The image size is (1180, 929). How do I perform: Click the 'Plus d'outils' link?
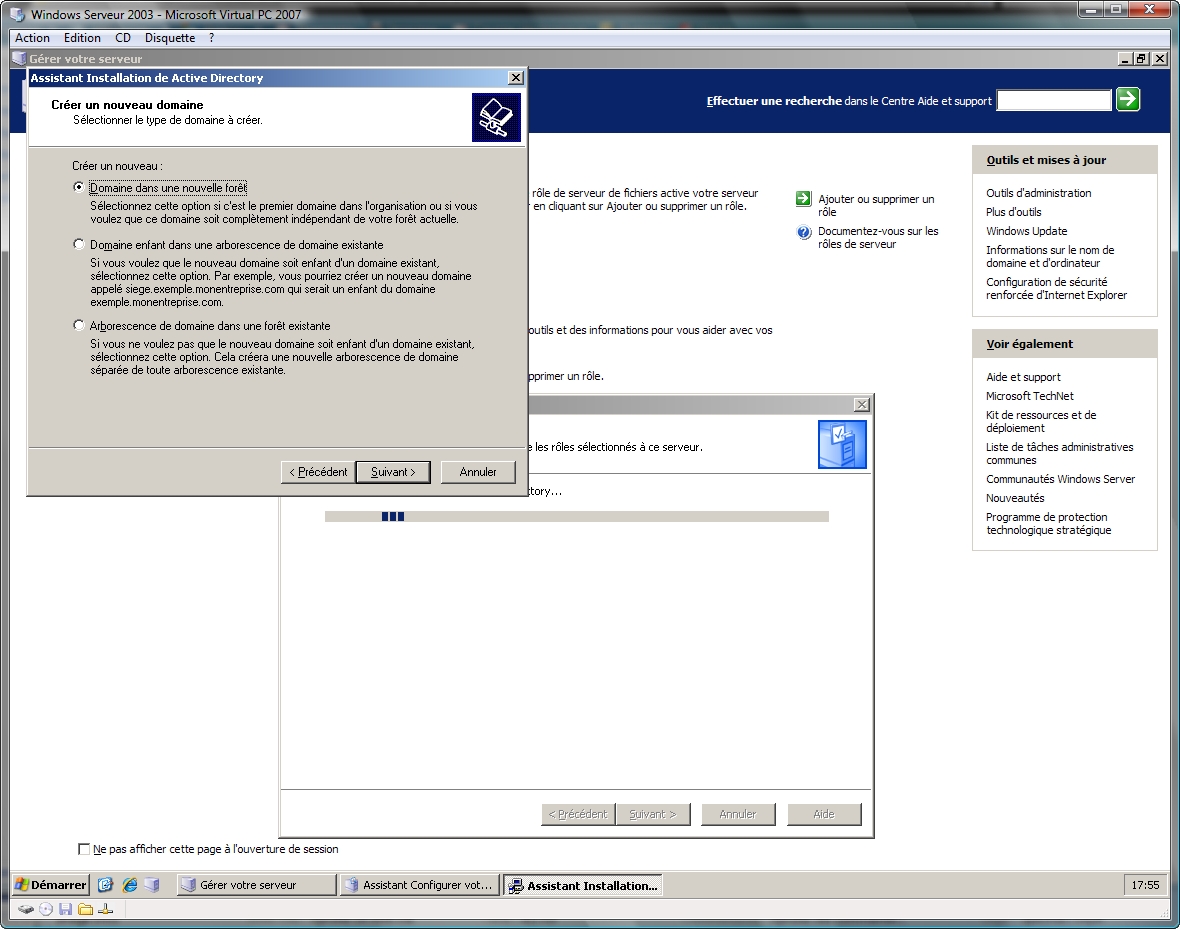tap(1014, 212)
